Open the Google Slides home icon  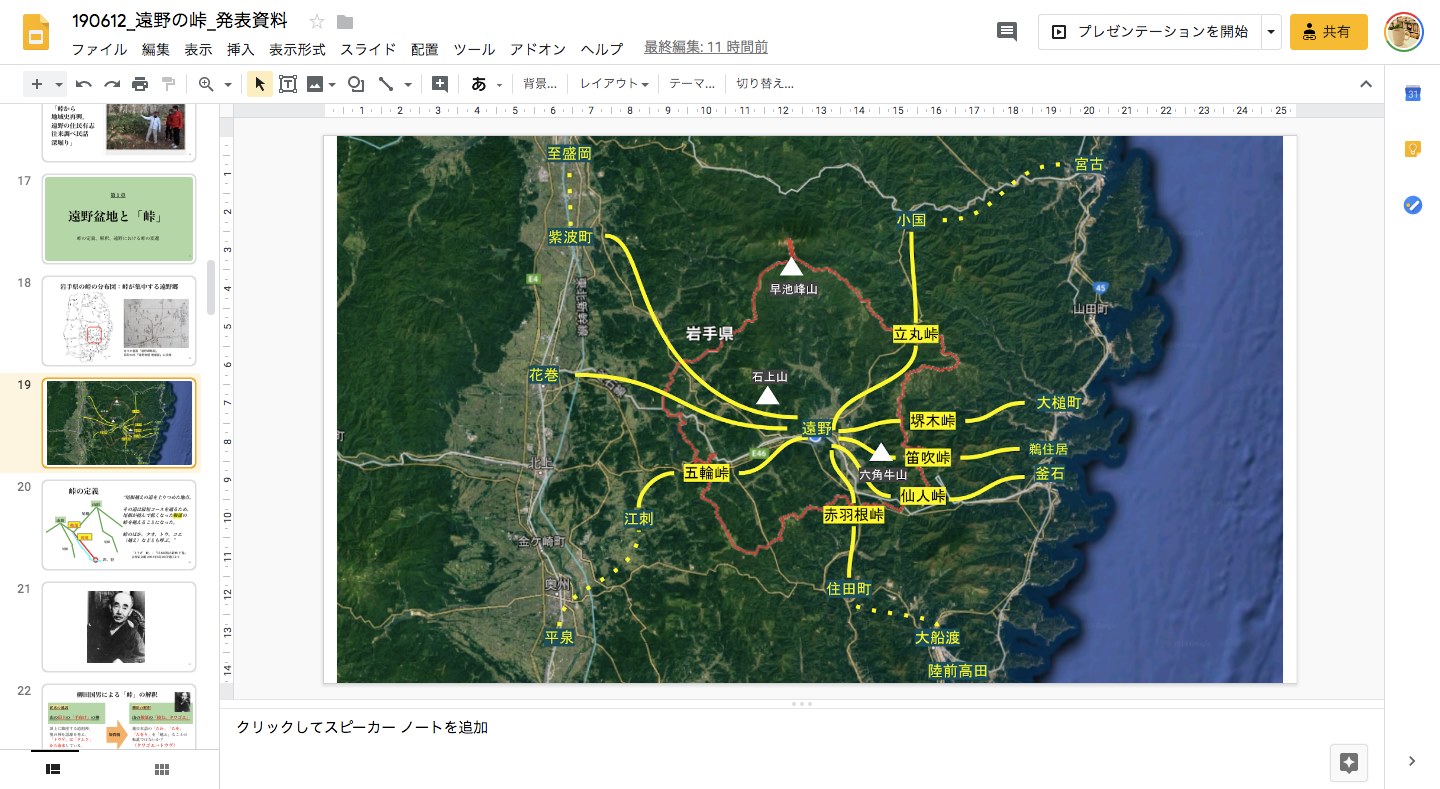pos(36,33)
